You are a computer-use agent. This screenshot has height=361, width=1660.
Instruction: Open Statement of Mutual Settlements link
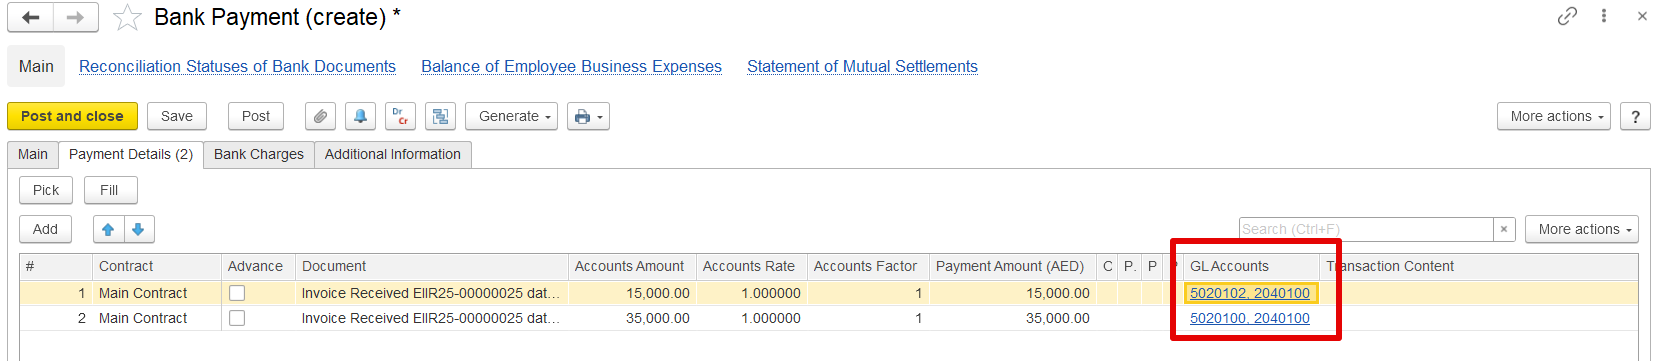pyautogui.click(x=862, y=66)
